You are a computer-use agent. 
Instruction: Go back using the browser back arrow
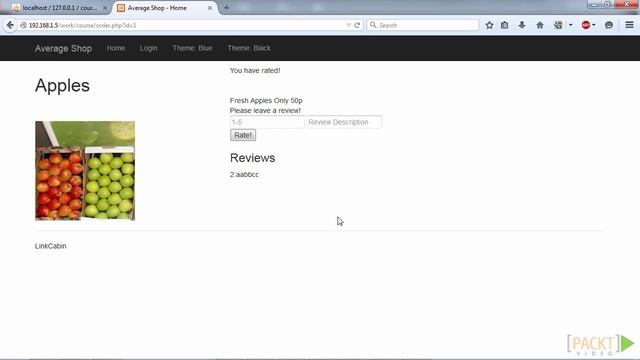[x=10, y=25]
